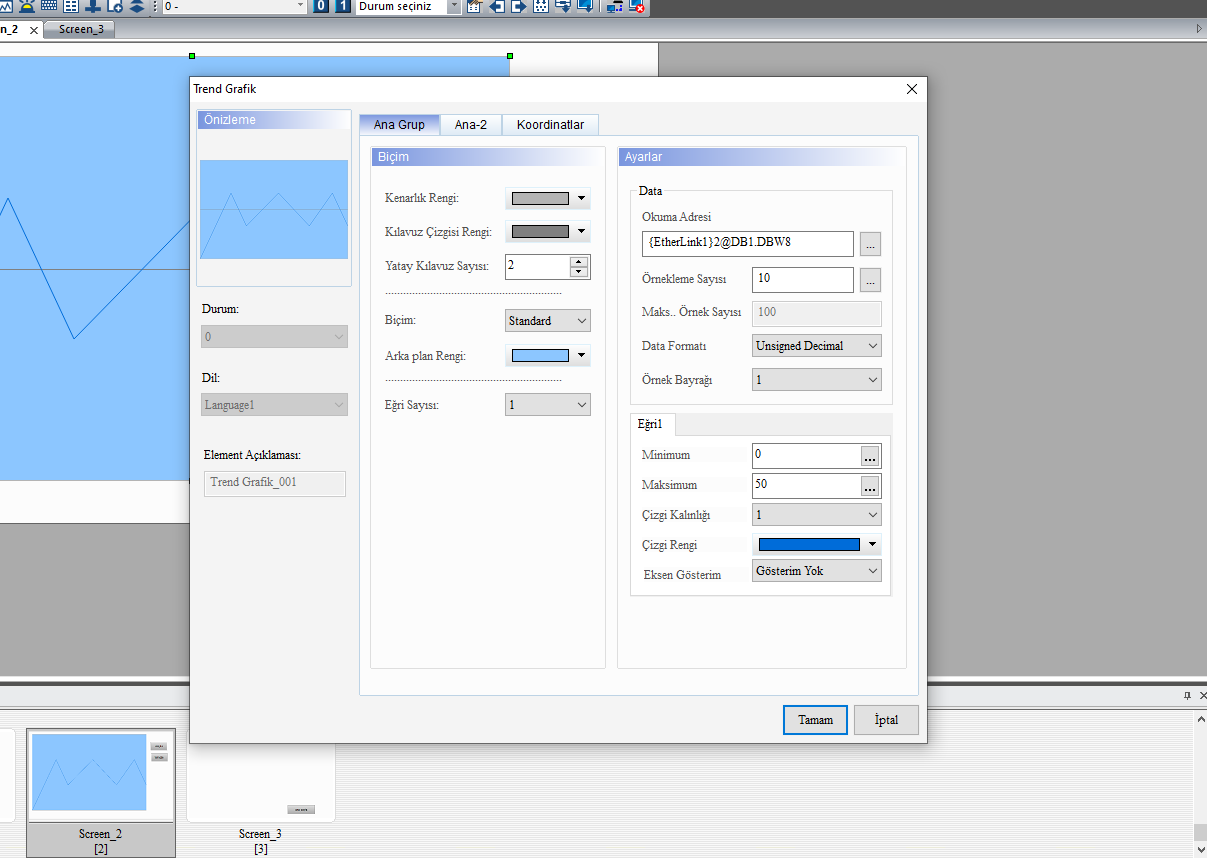Pin the bottom screens panel
Screen dimensions: 1207x858
click(x=1188, y=695)
